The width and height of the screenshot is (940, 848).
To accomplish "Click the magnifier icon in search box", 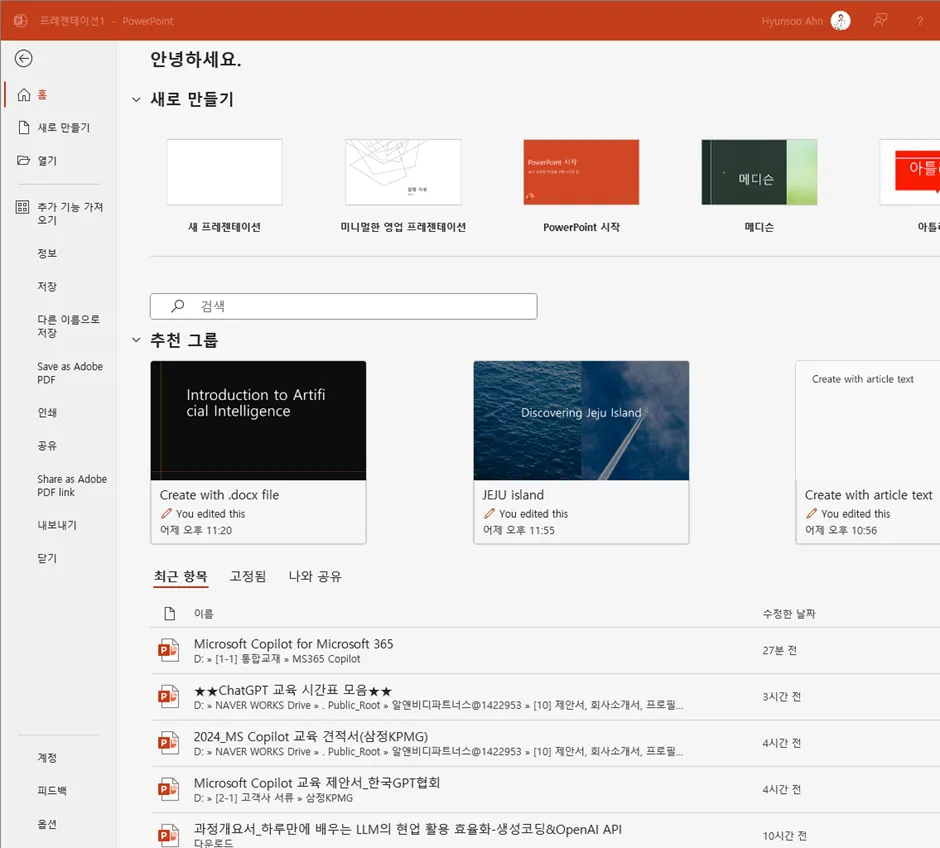I will [177, 306].
